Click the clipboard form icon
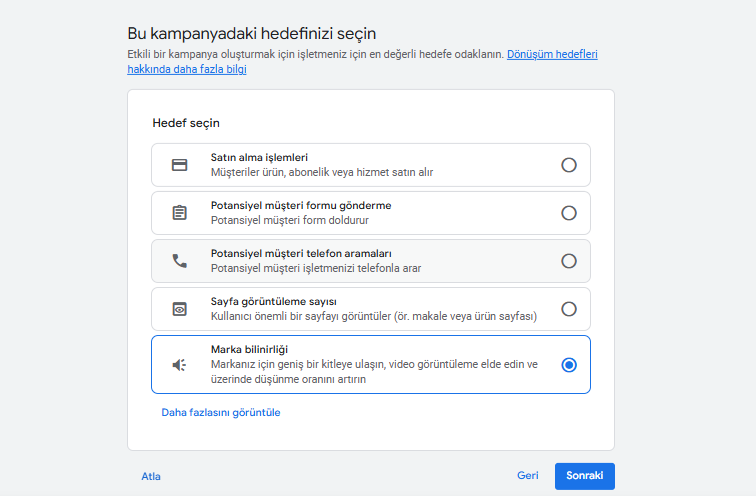756x496 pixels. click(x=179, y=213)
